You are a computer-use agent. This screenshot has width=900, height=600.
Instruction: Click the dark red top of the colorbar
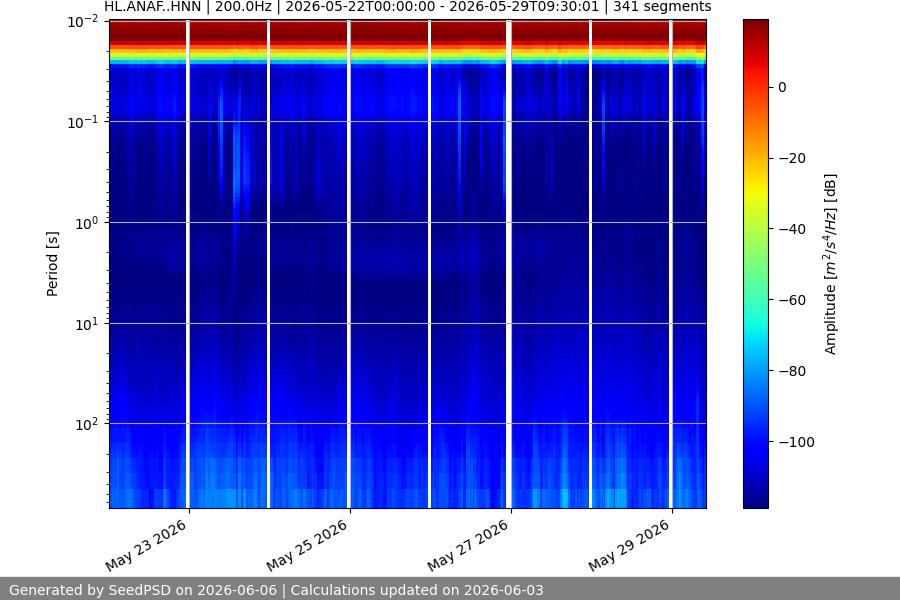pos(755,26)
